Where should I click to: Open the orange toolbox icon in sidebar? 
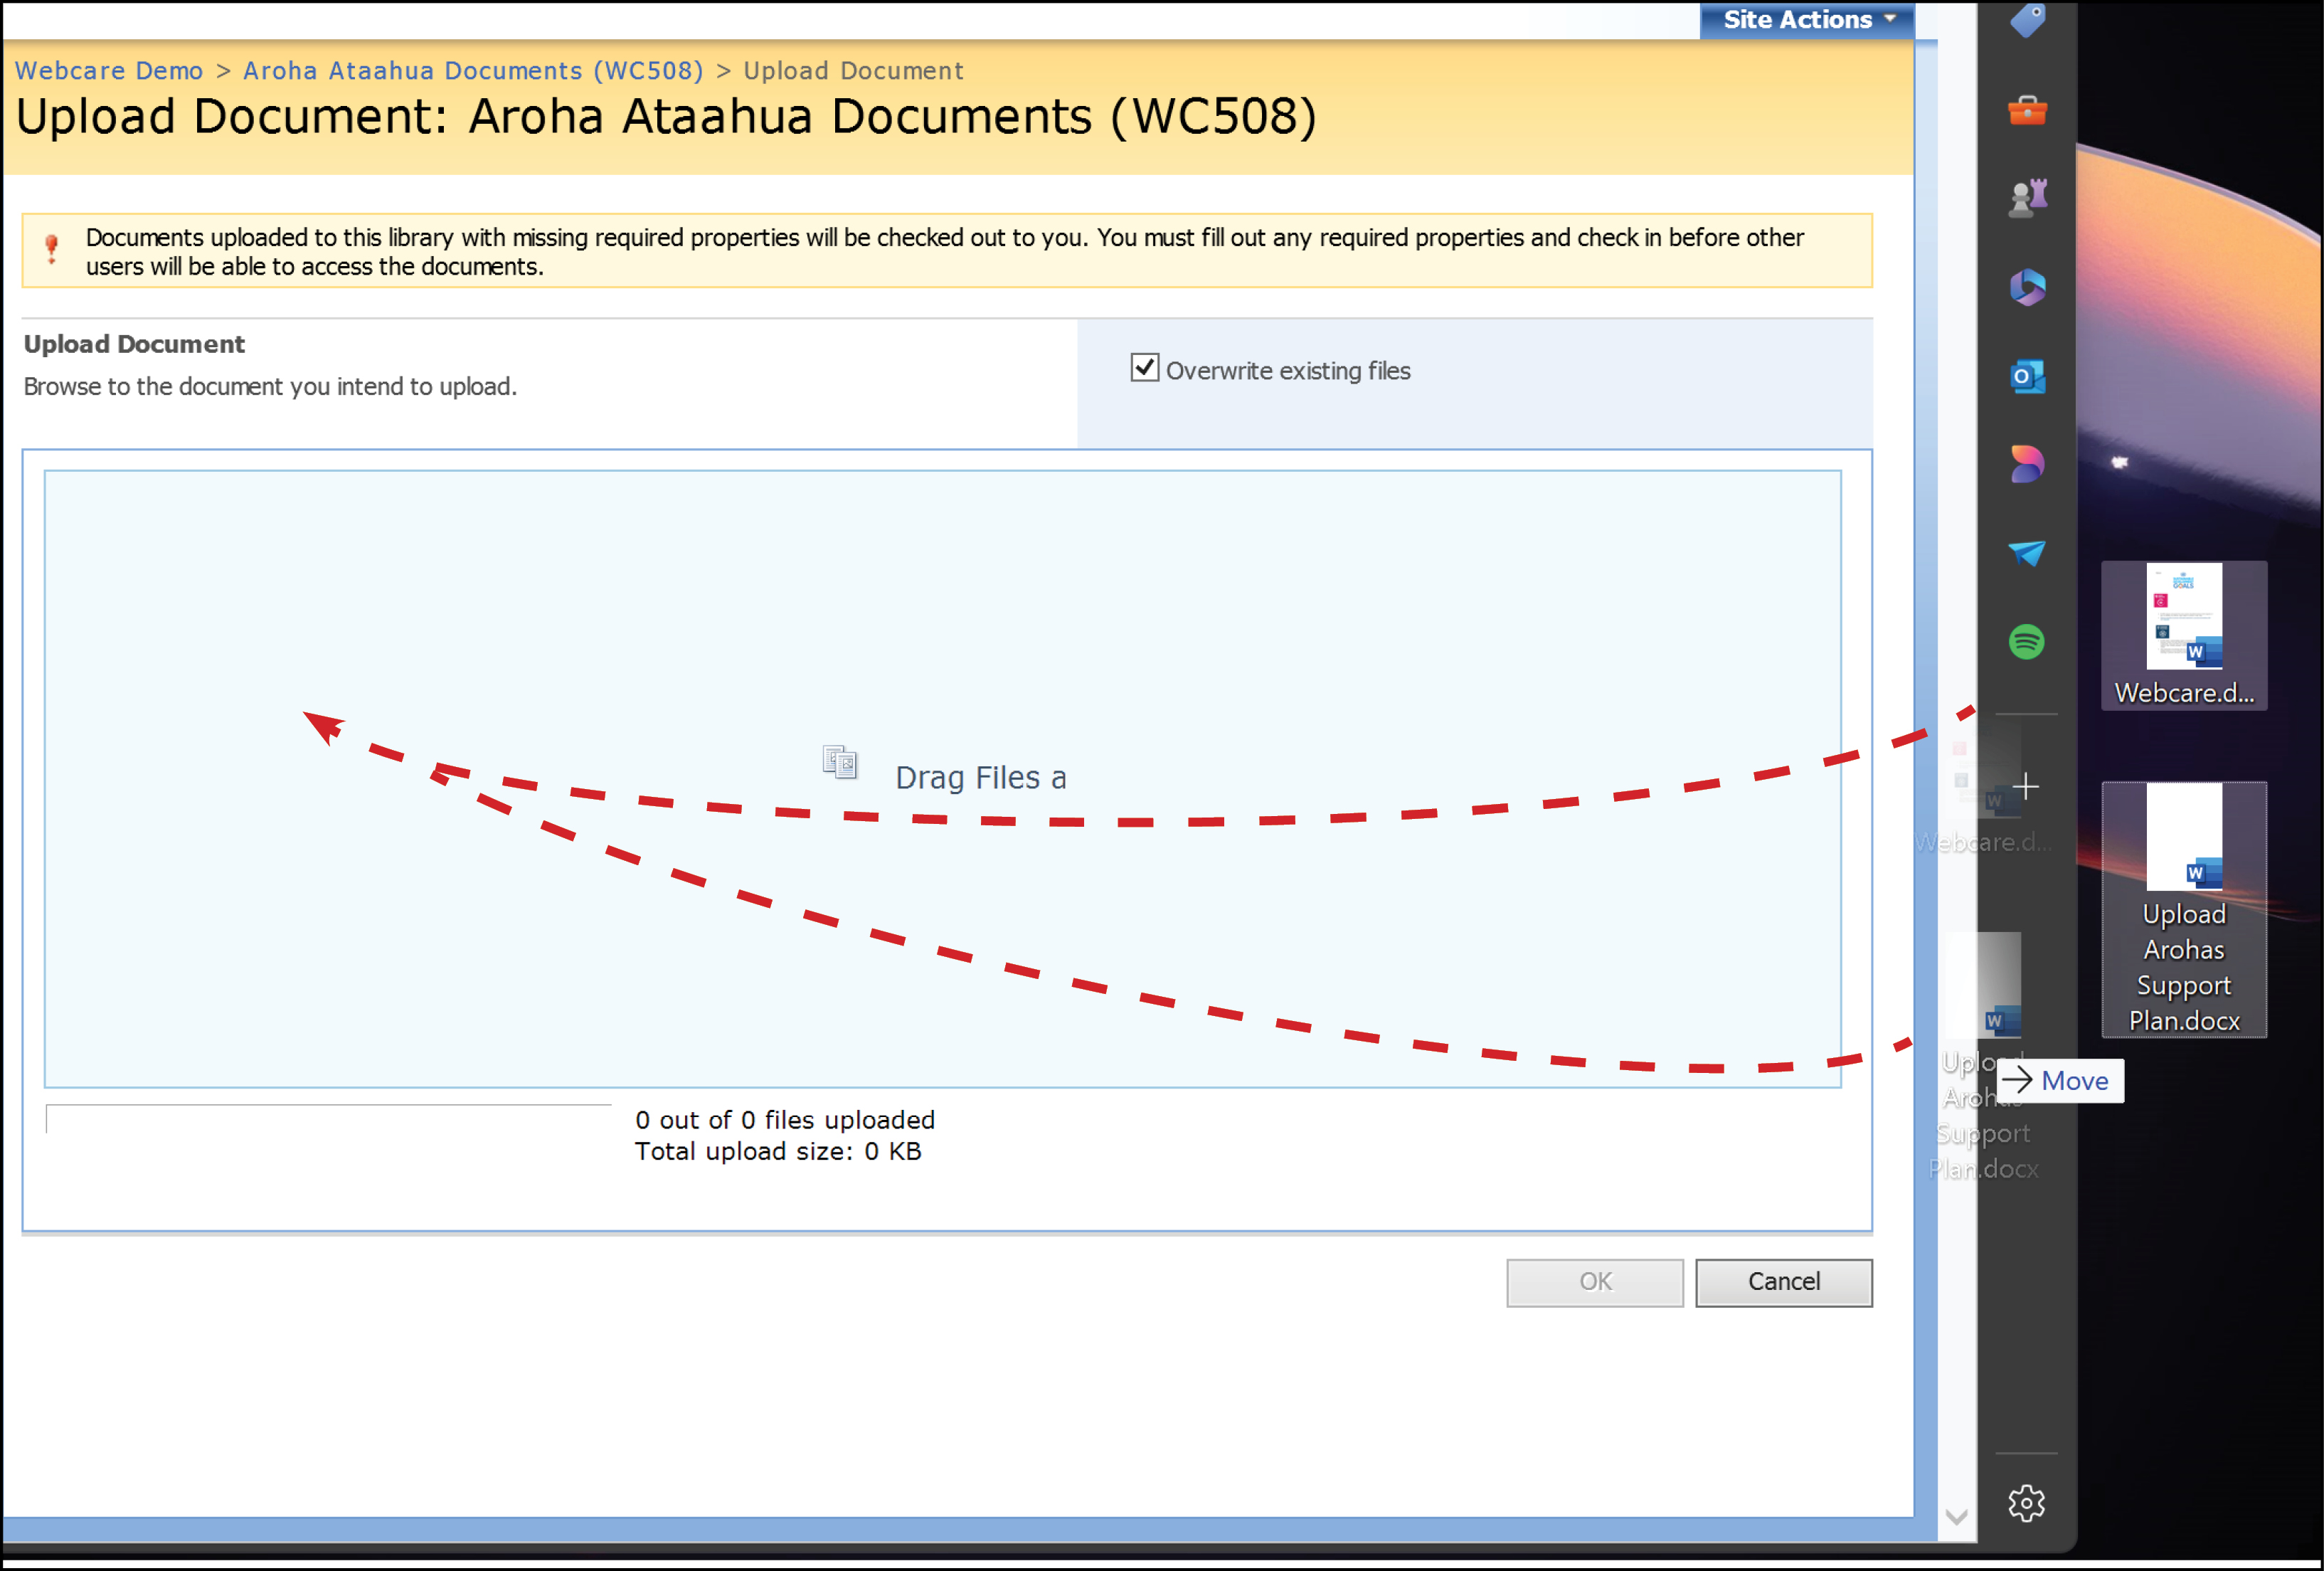click(x=2027, y=110)
